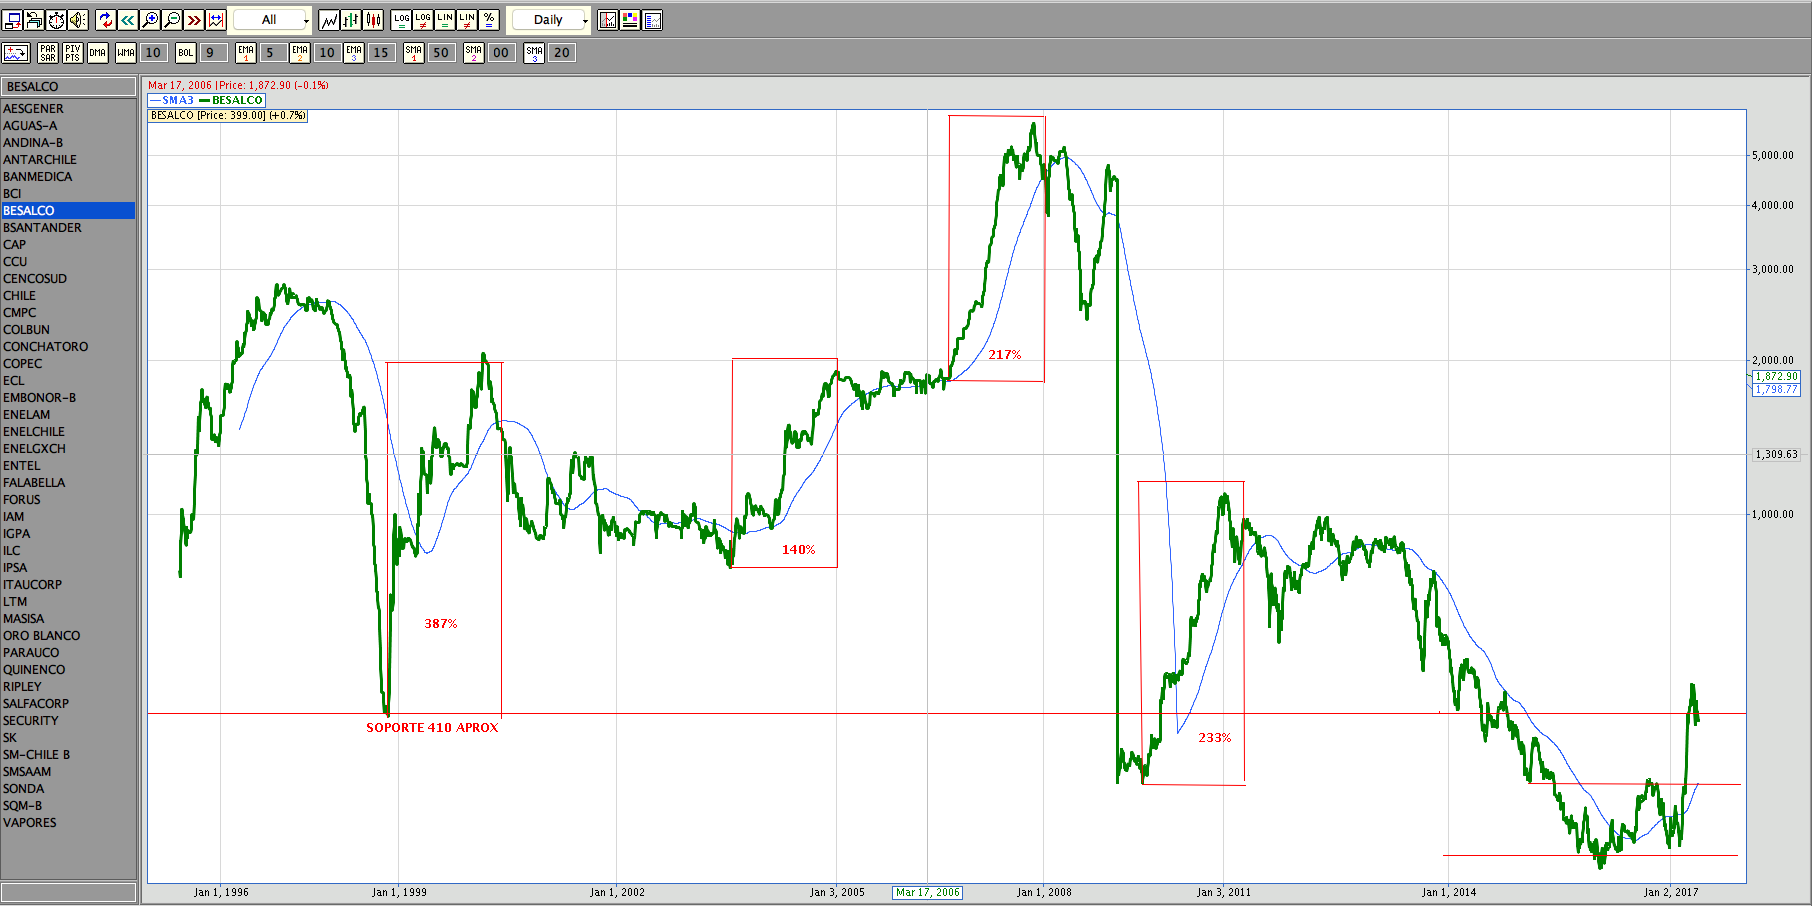Click the zoom out magnifier
Viewport: 1812px width, 906px height.
(x=172, y=20)
